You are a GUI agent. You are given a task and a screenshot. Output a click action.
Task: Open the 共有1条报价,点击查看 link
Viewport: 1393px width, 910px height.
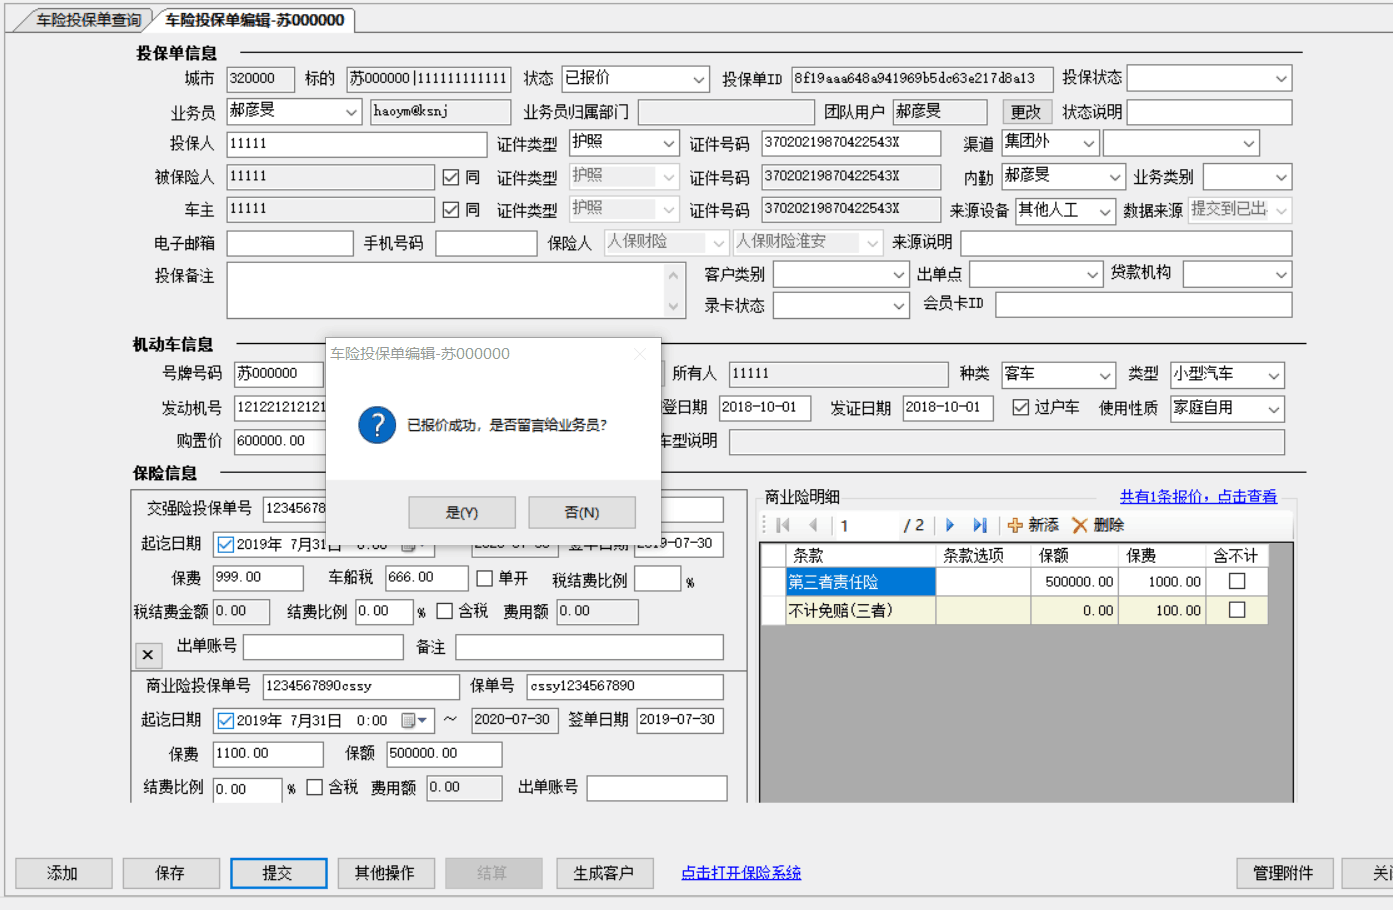pos(1198,496)
